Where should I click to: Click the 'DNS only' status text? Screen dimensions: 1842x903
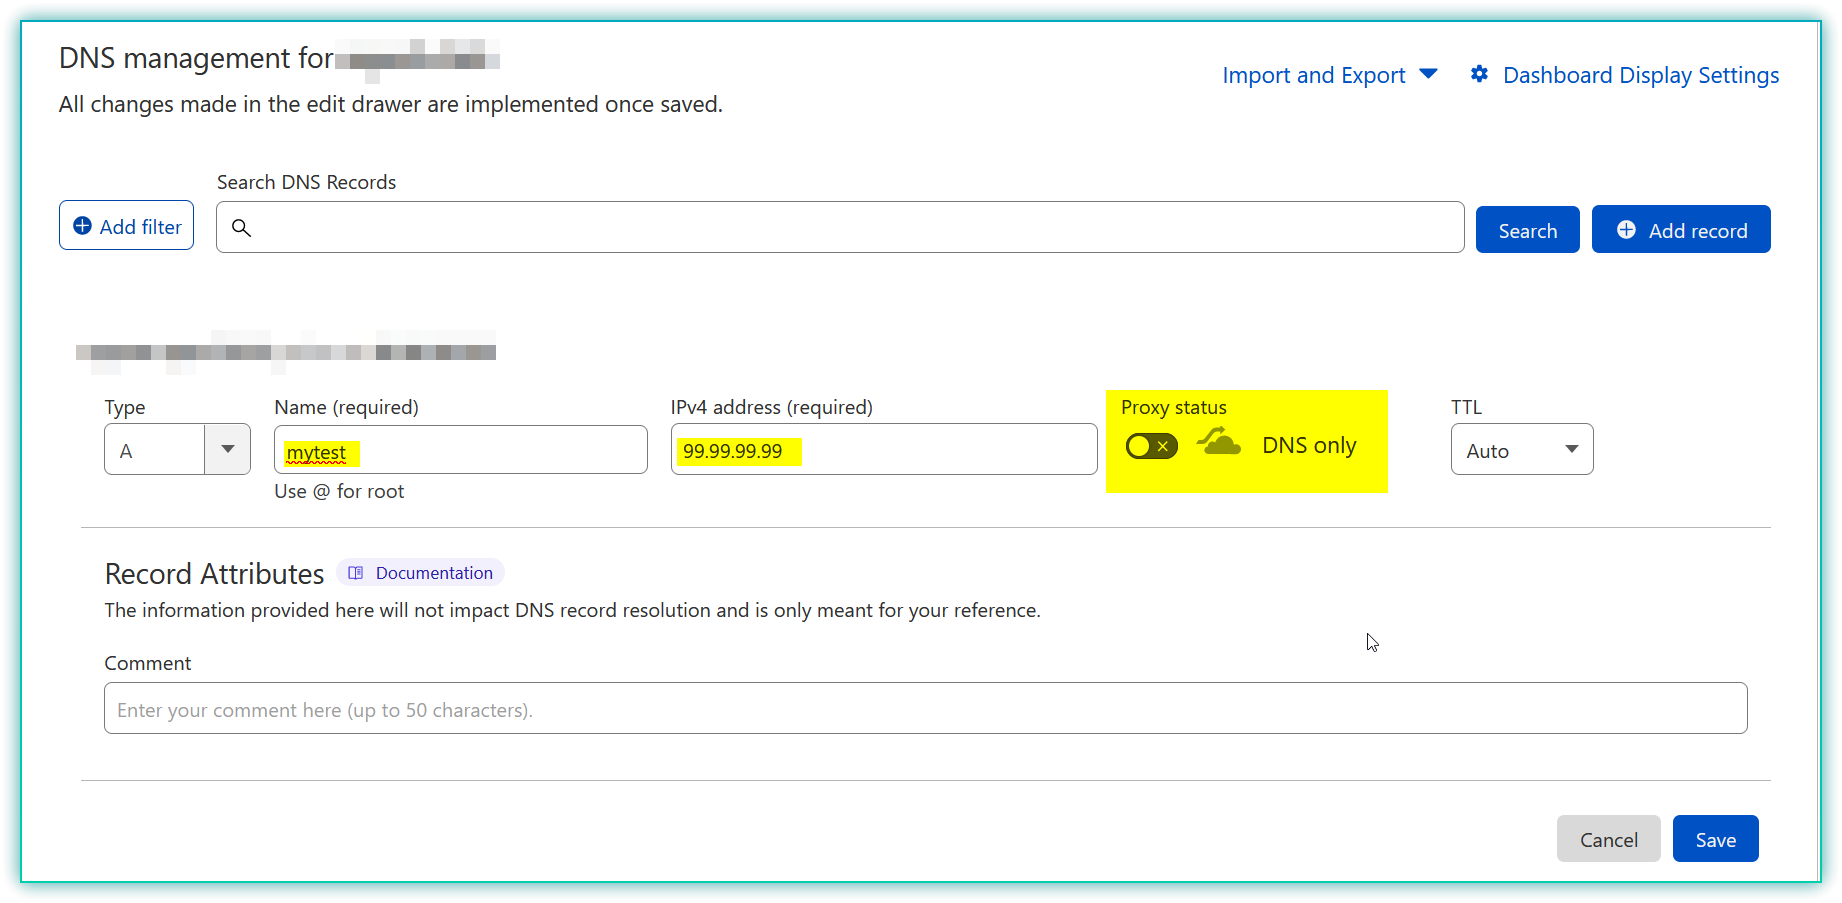click(x=1309, y=445)
